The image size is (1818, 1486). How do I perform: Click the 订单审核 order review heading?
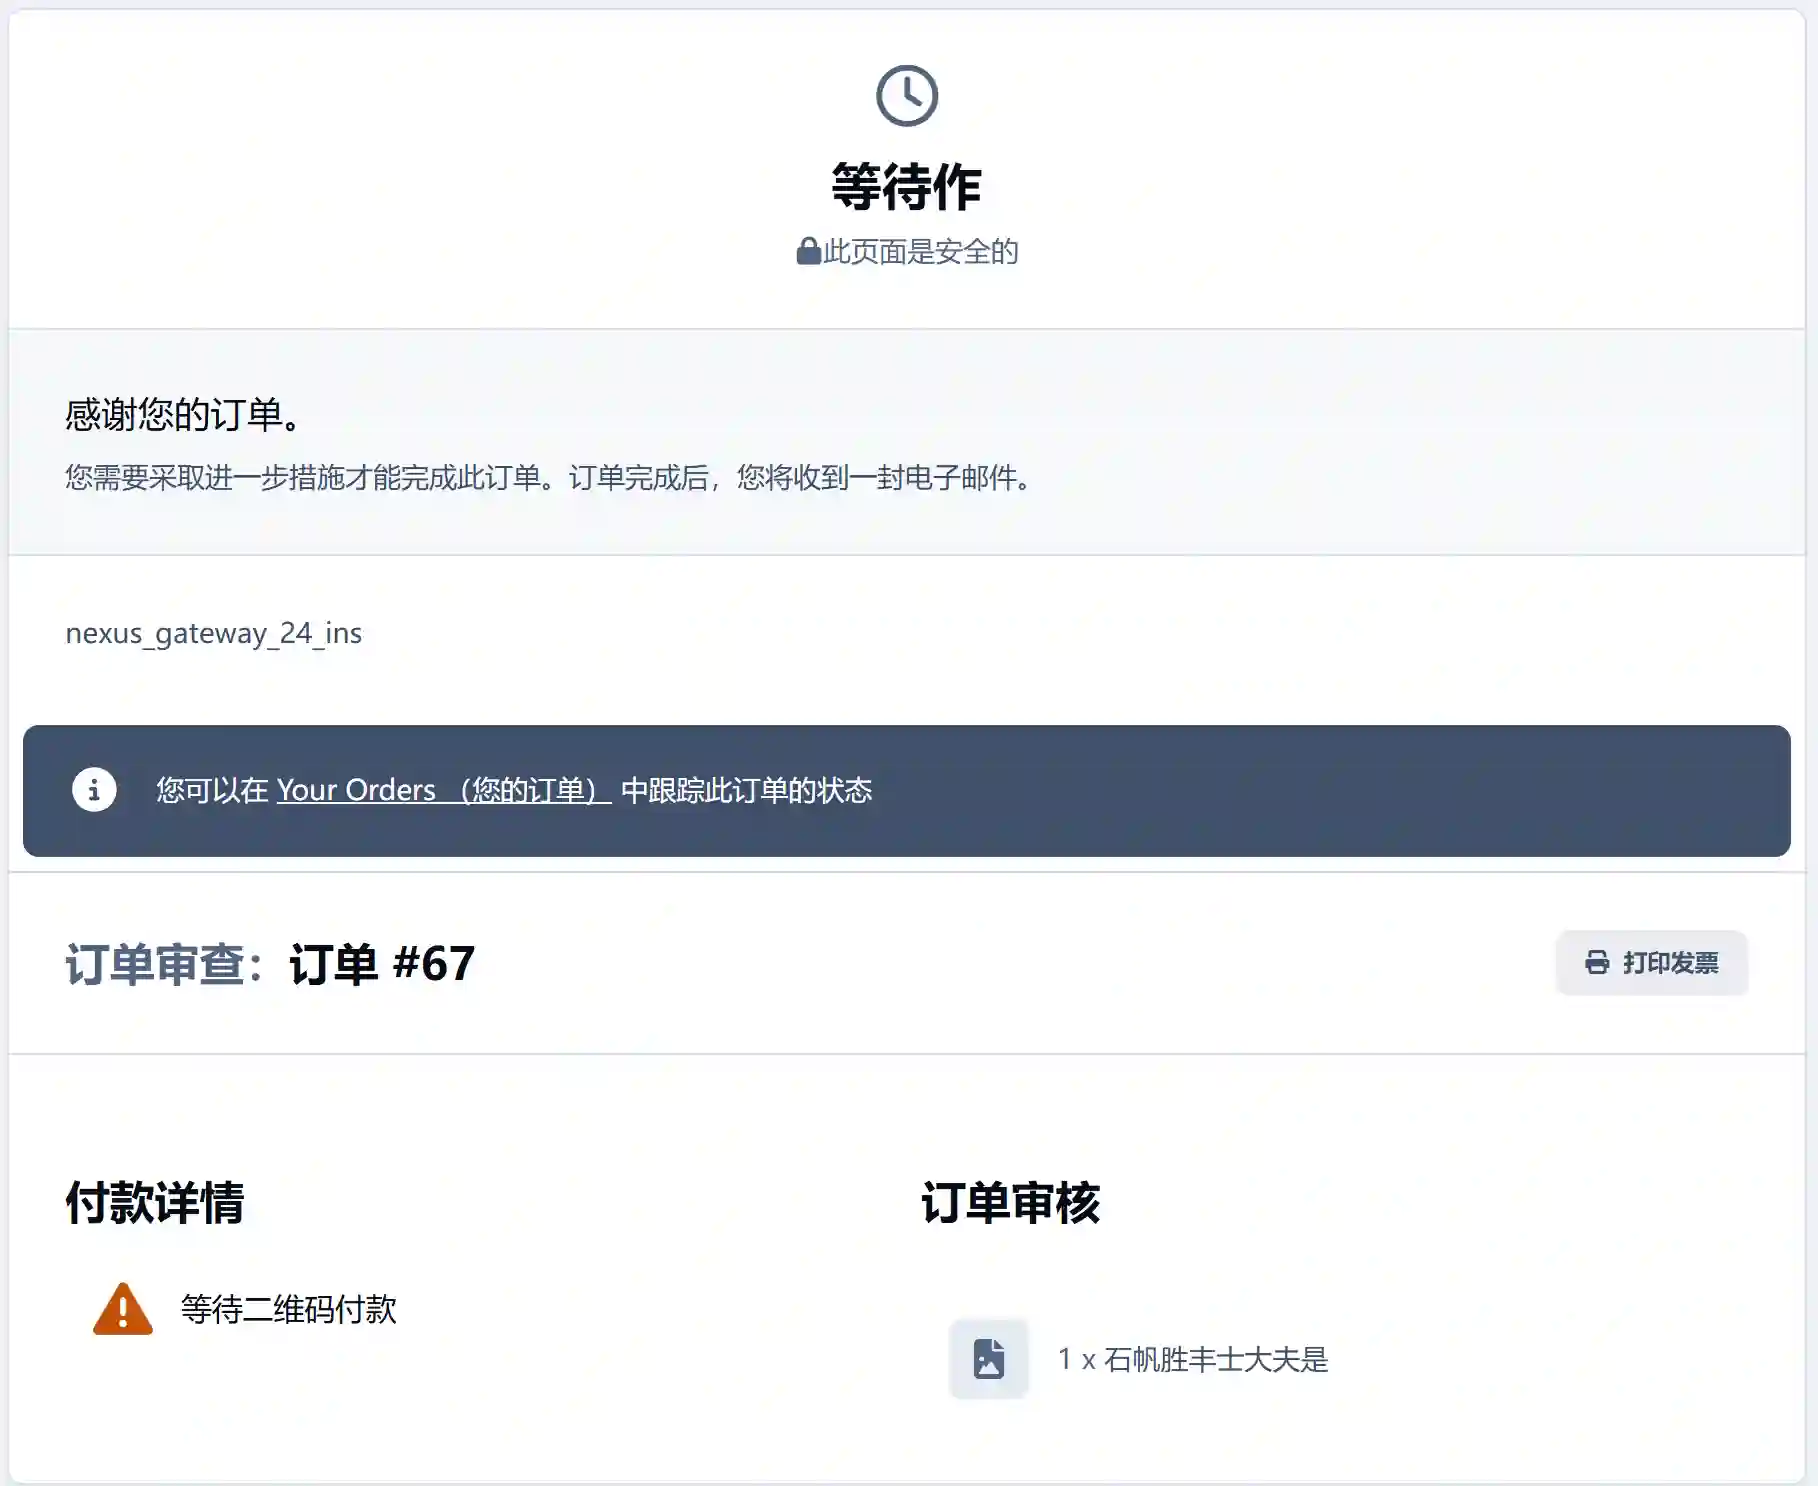tap(1010, 1202)
